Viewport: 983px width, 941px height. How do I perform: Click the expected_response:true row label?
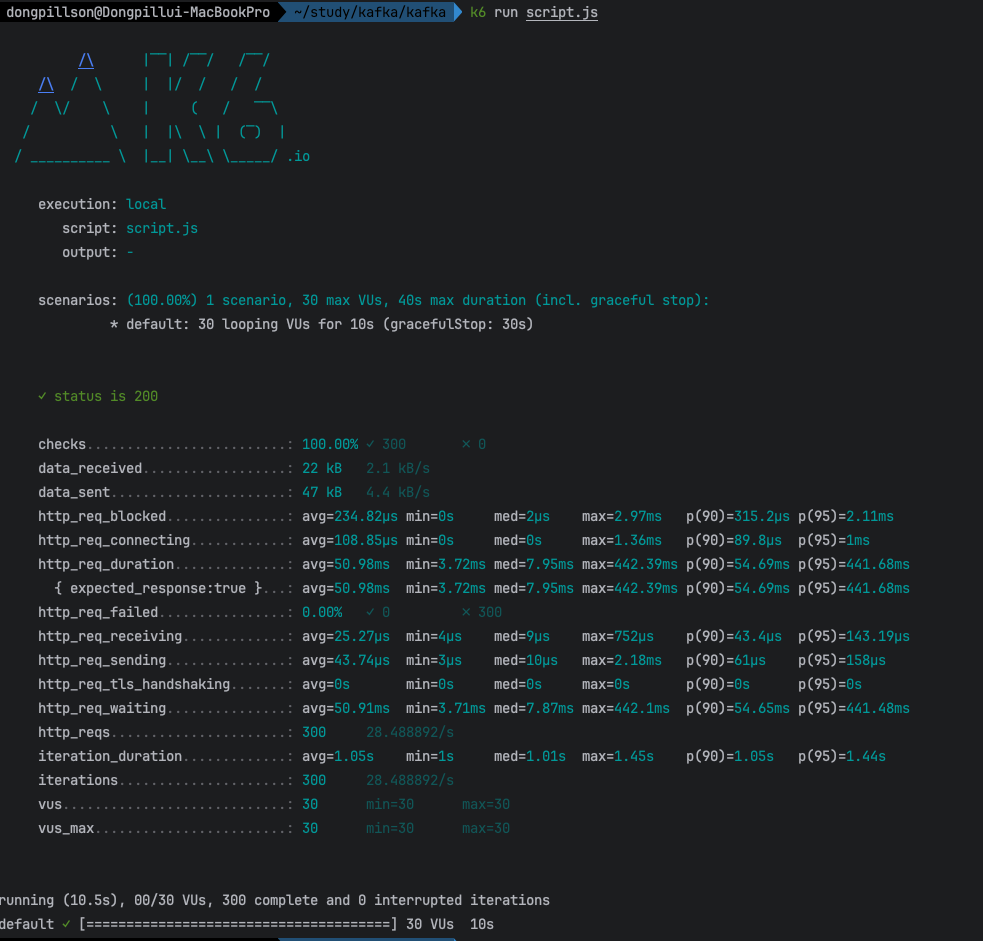pyautogui.click(x=158, y=588)
